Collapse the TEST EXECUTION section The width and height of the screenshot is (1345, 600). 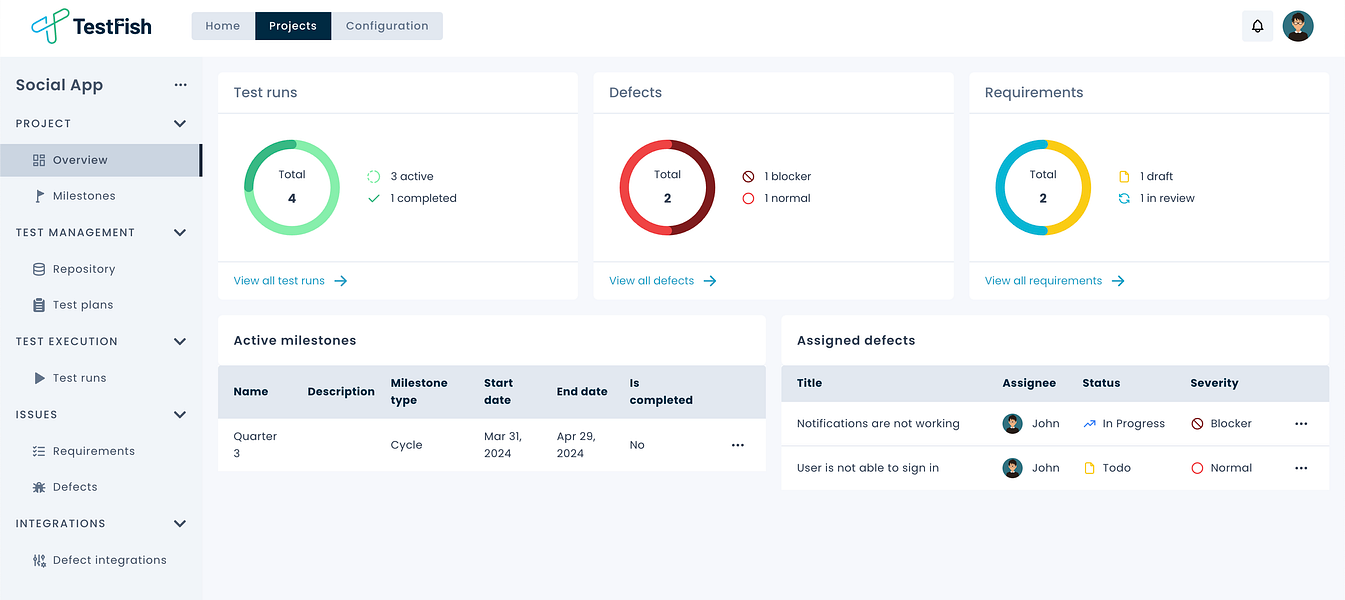point(180,342)
